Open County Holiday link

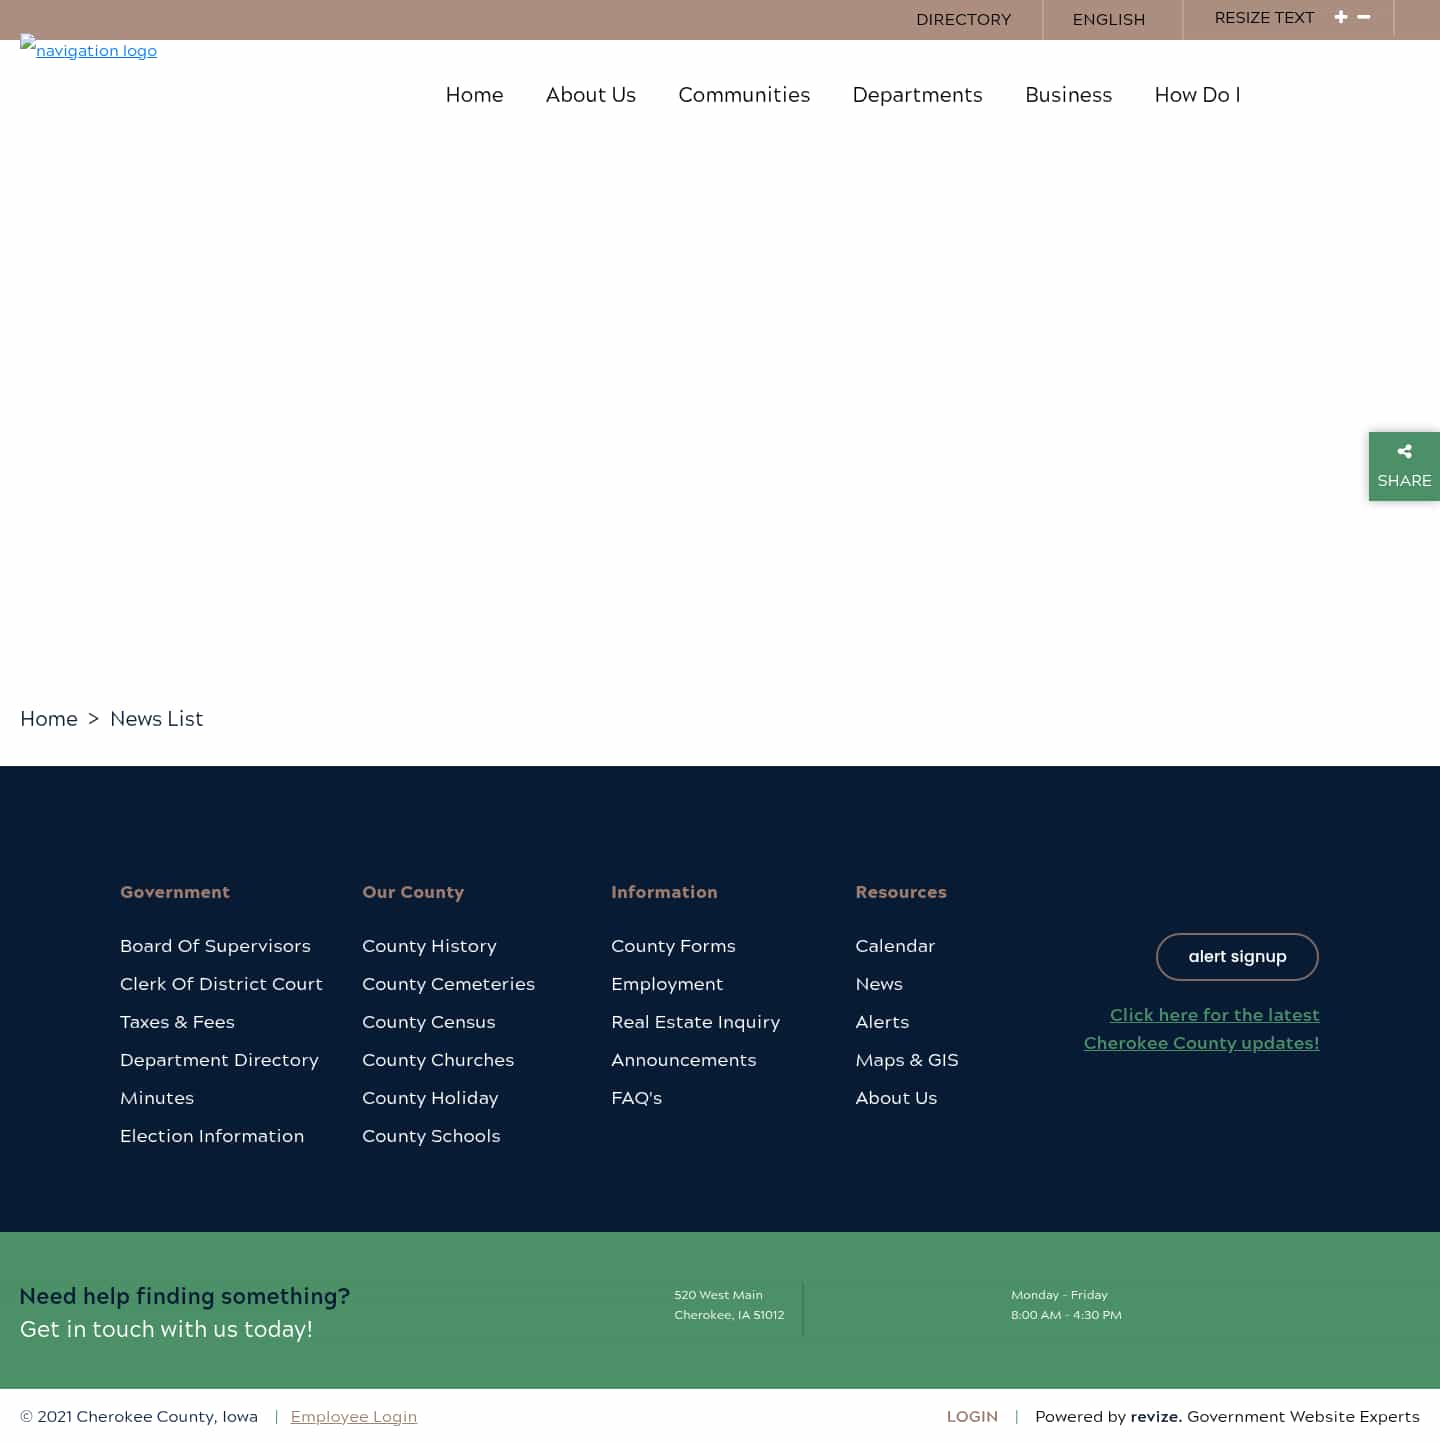pyautogui.click(x=430, y=1098)
